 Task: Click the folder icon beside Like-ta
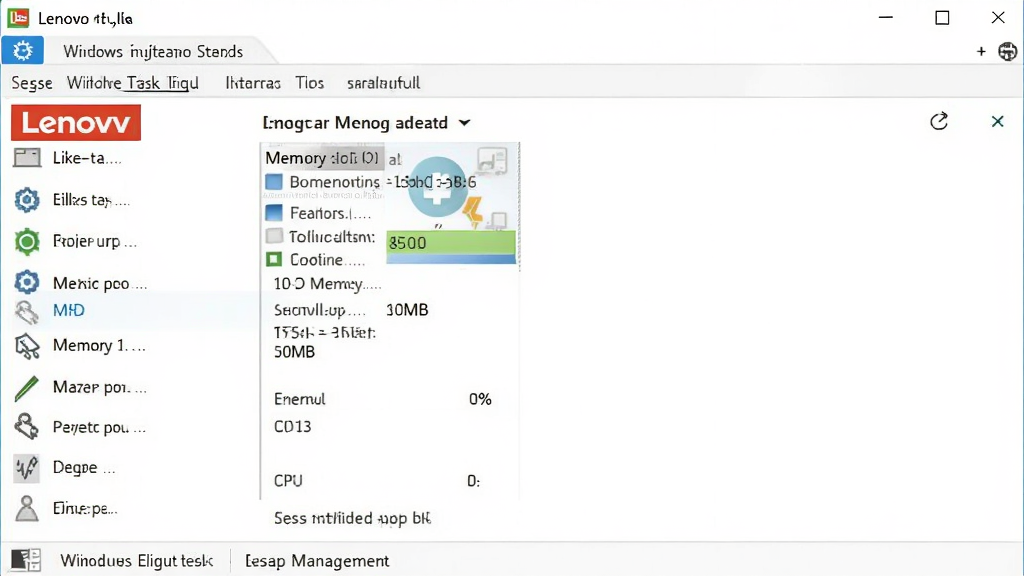(27, 157)
